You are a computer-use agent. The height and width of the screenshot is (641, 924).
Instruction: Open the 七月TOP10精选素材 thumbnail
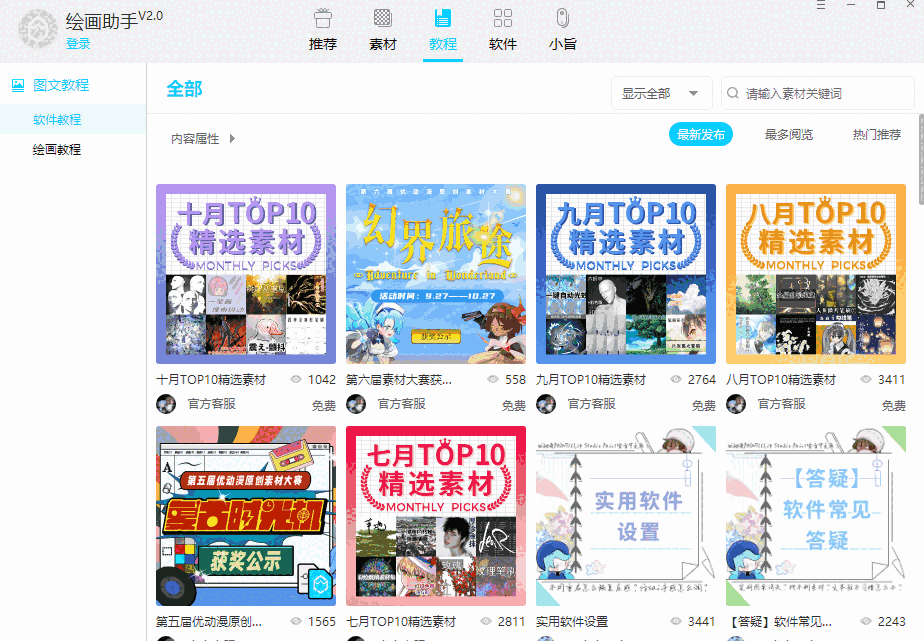click(435, 516)
